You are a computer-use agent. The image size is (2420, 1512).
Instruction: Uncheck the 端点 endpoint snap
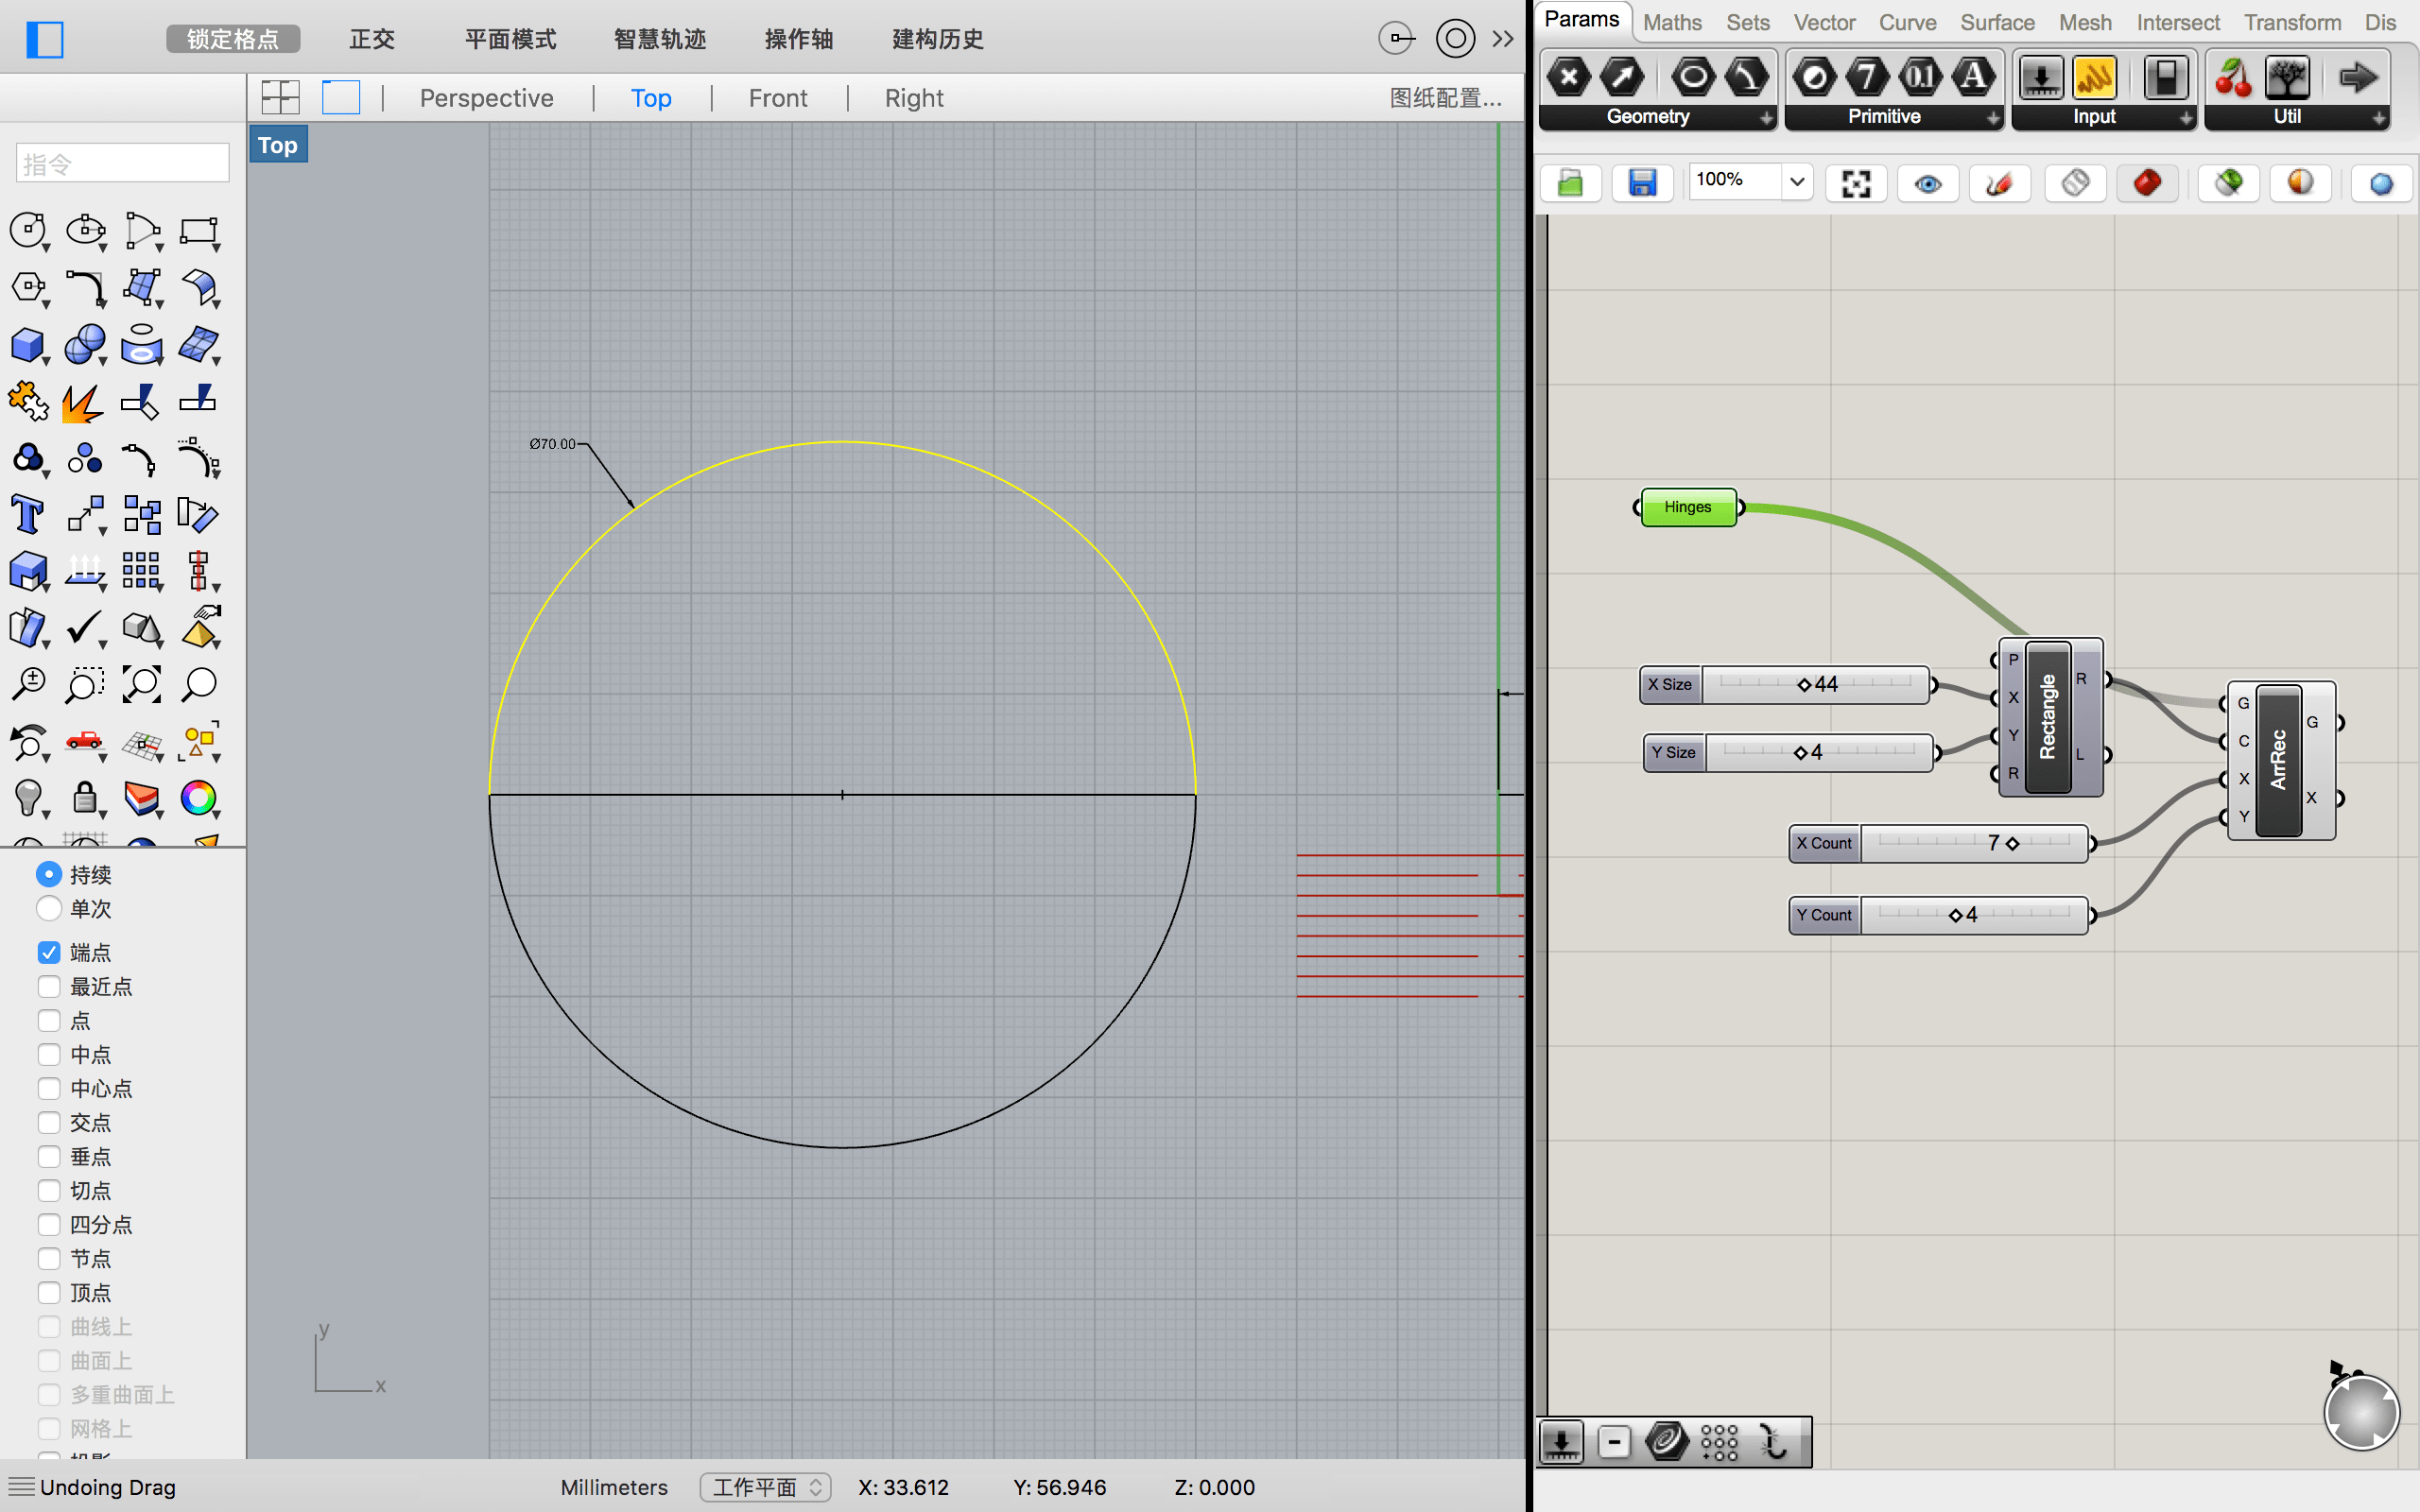click(x=49, y=952)
